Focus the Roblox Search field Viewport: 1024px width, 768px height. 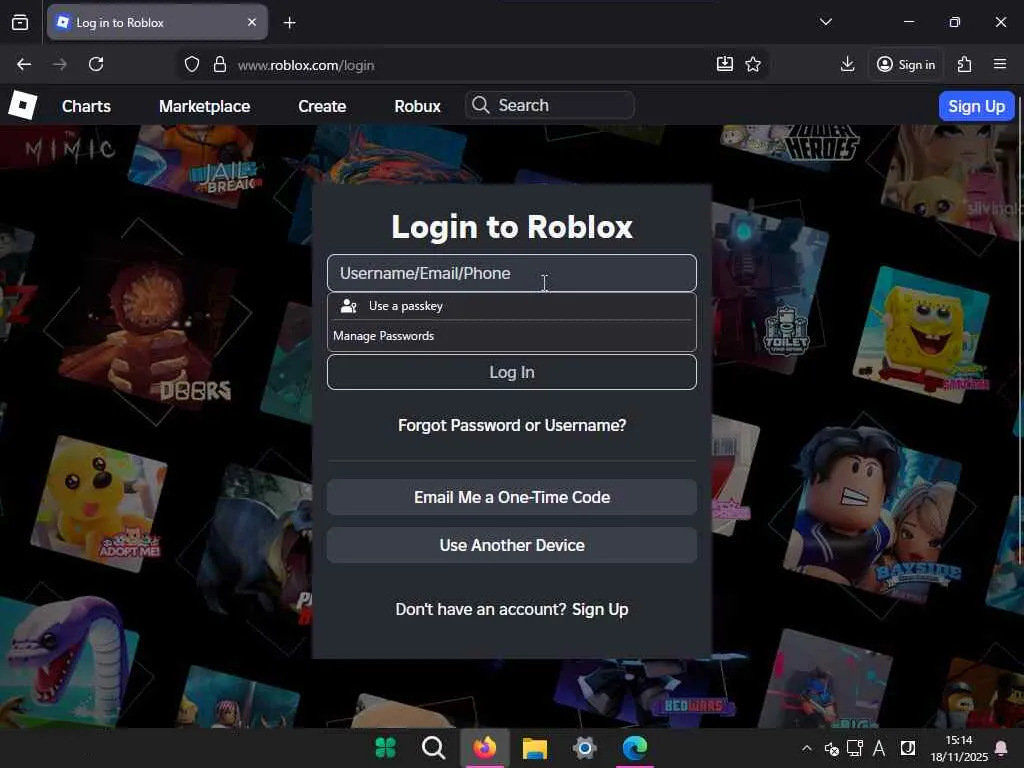coord(550,105)
